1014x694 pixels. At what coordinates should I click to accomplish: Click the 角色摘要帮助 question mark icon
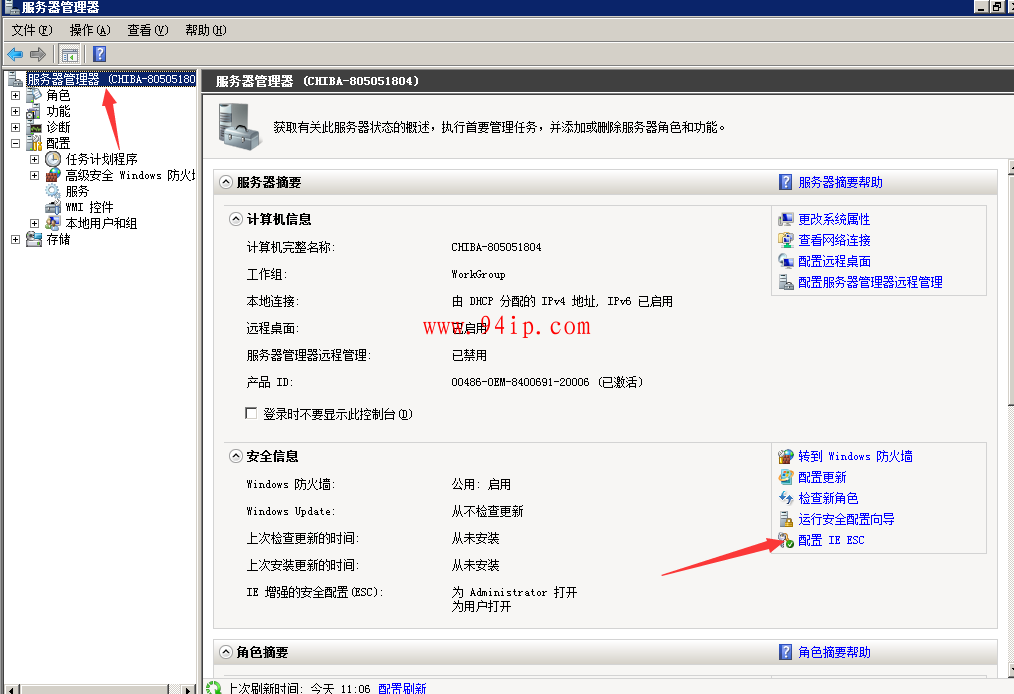pos(785,652)
